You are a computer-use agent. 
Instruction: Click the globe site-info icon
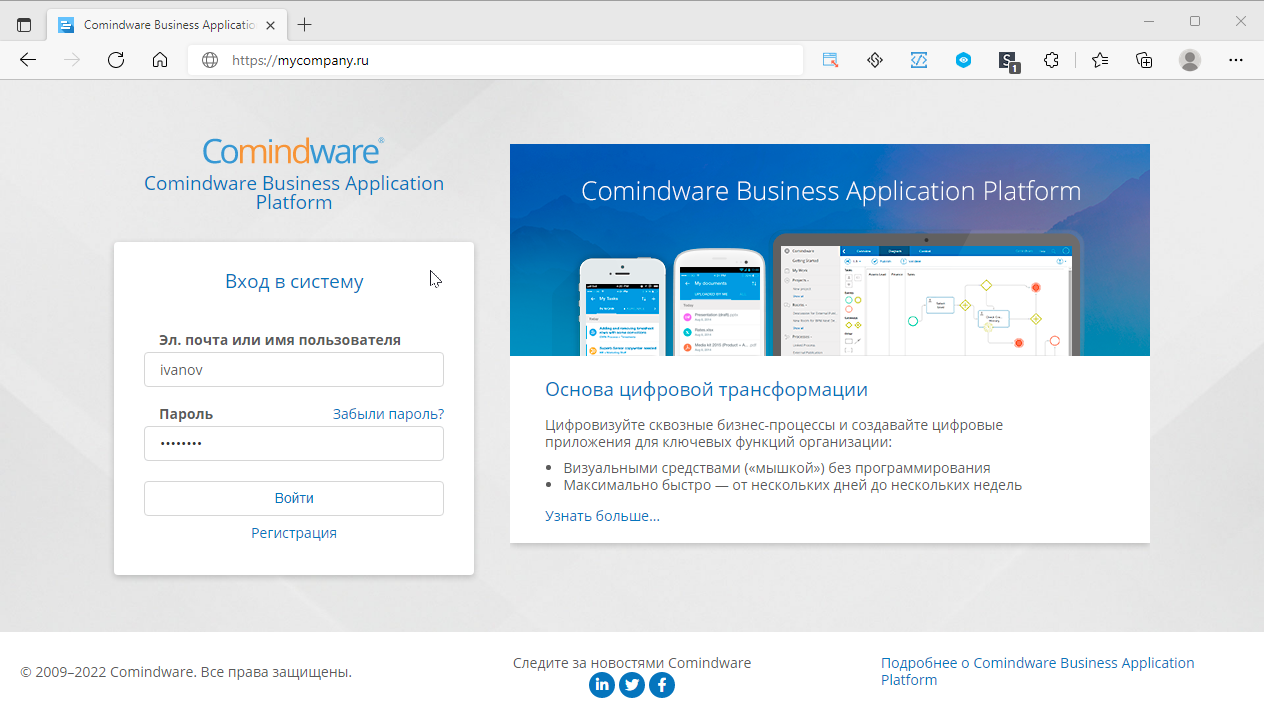pos(210,60)
